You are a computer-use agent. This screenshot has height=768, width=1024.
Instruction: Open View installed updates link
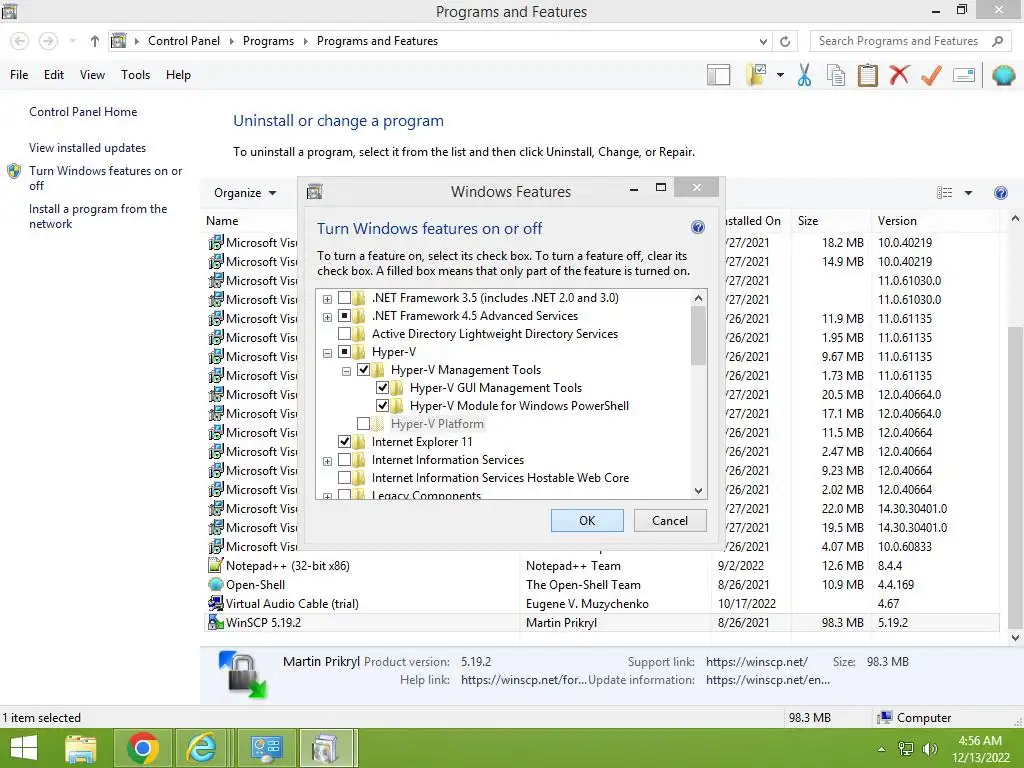click(x=88, y=148)
